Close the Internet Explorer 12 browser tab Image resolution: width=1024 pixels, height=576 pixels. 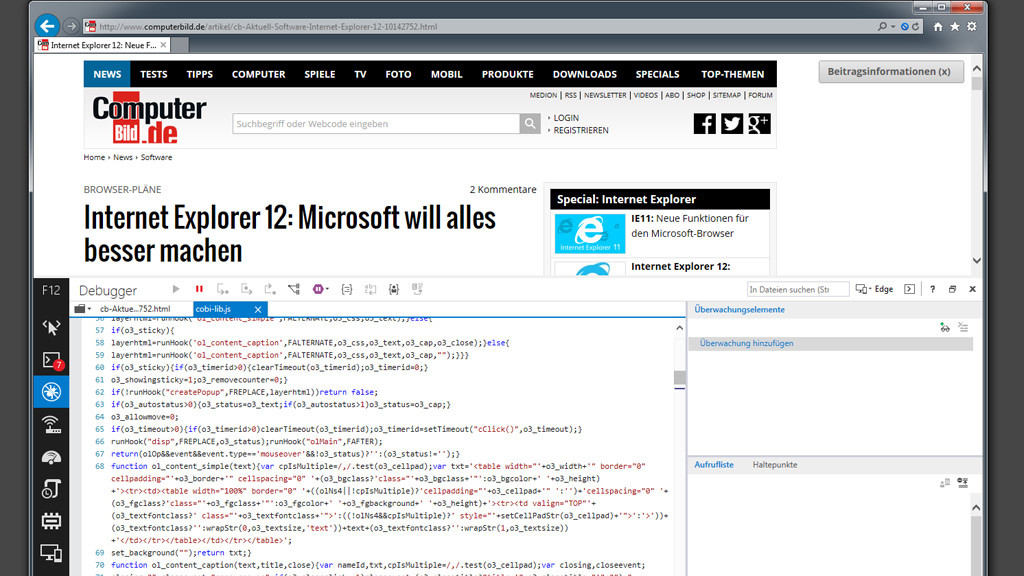(x=163, y=45)
